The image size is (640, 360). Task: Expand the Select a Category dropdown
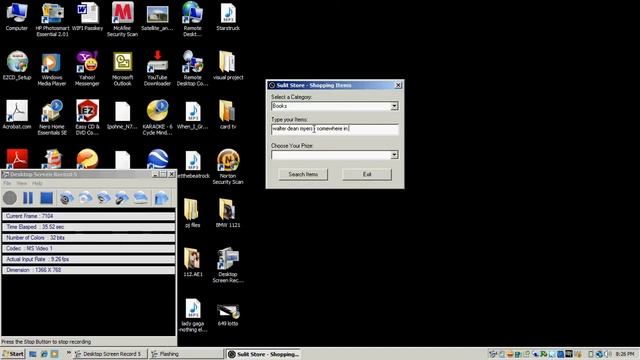pos(394,106)
